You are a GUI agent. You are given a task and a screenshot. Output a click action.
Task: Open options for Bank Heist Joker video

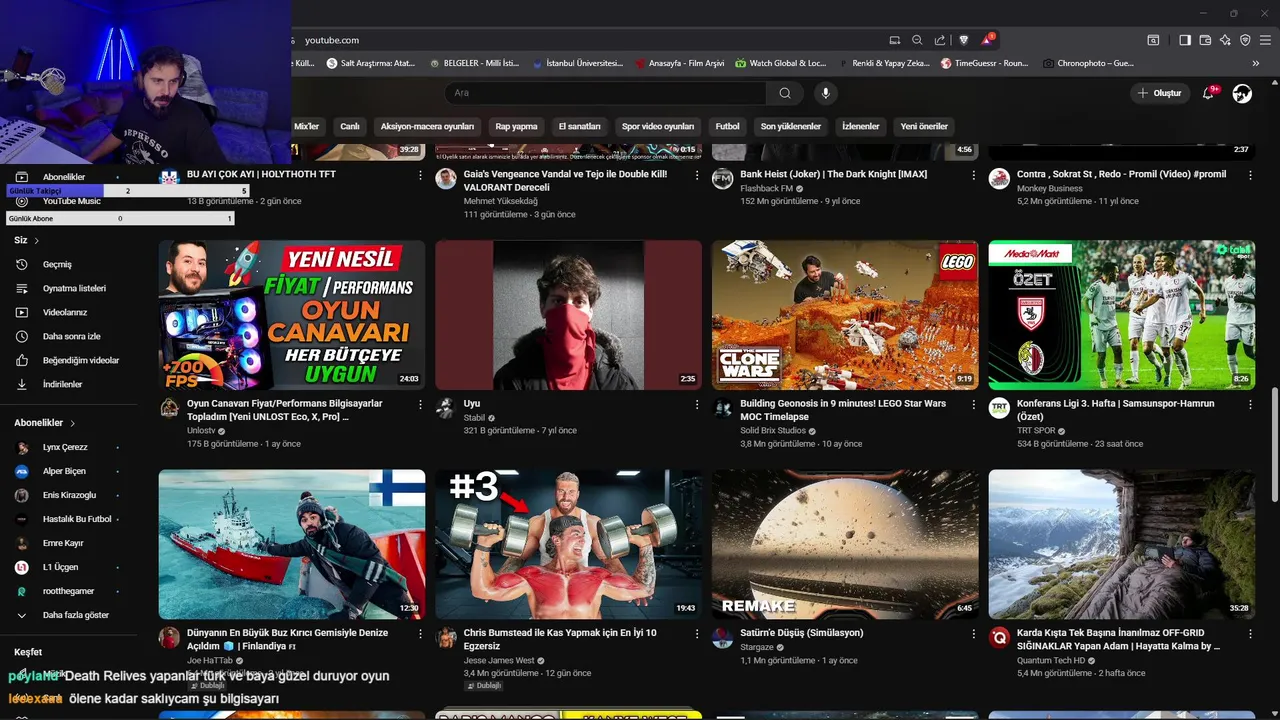tap(974, 175)
